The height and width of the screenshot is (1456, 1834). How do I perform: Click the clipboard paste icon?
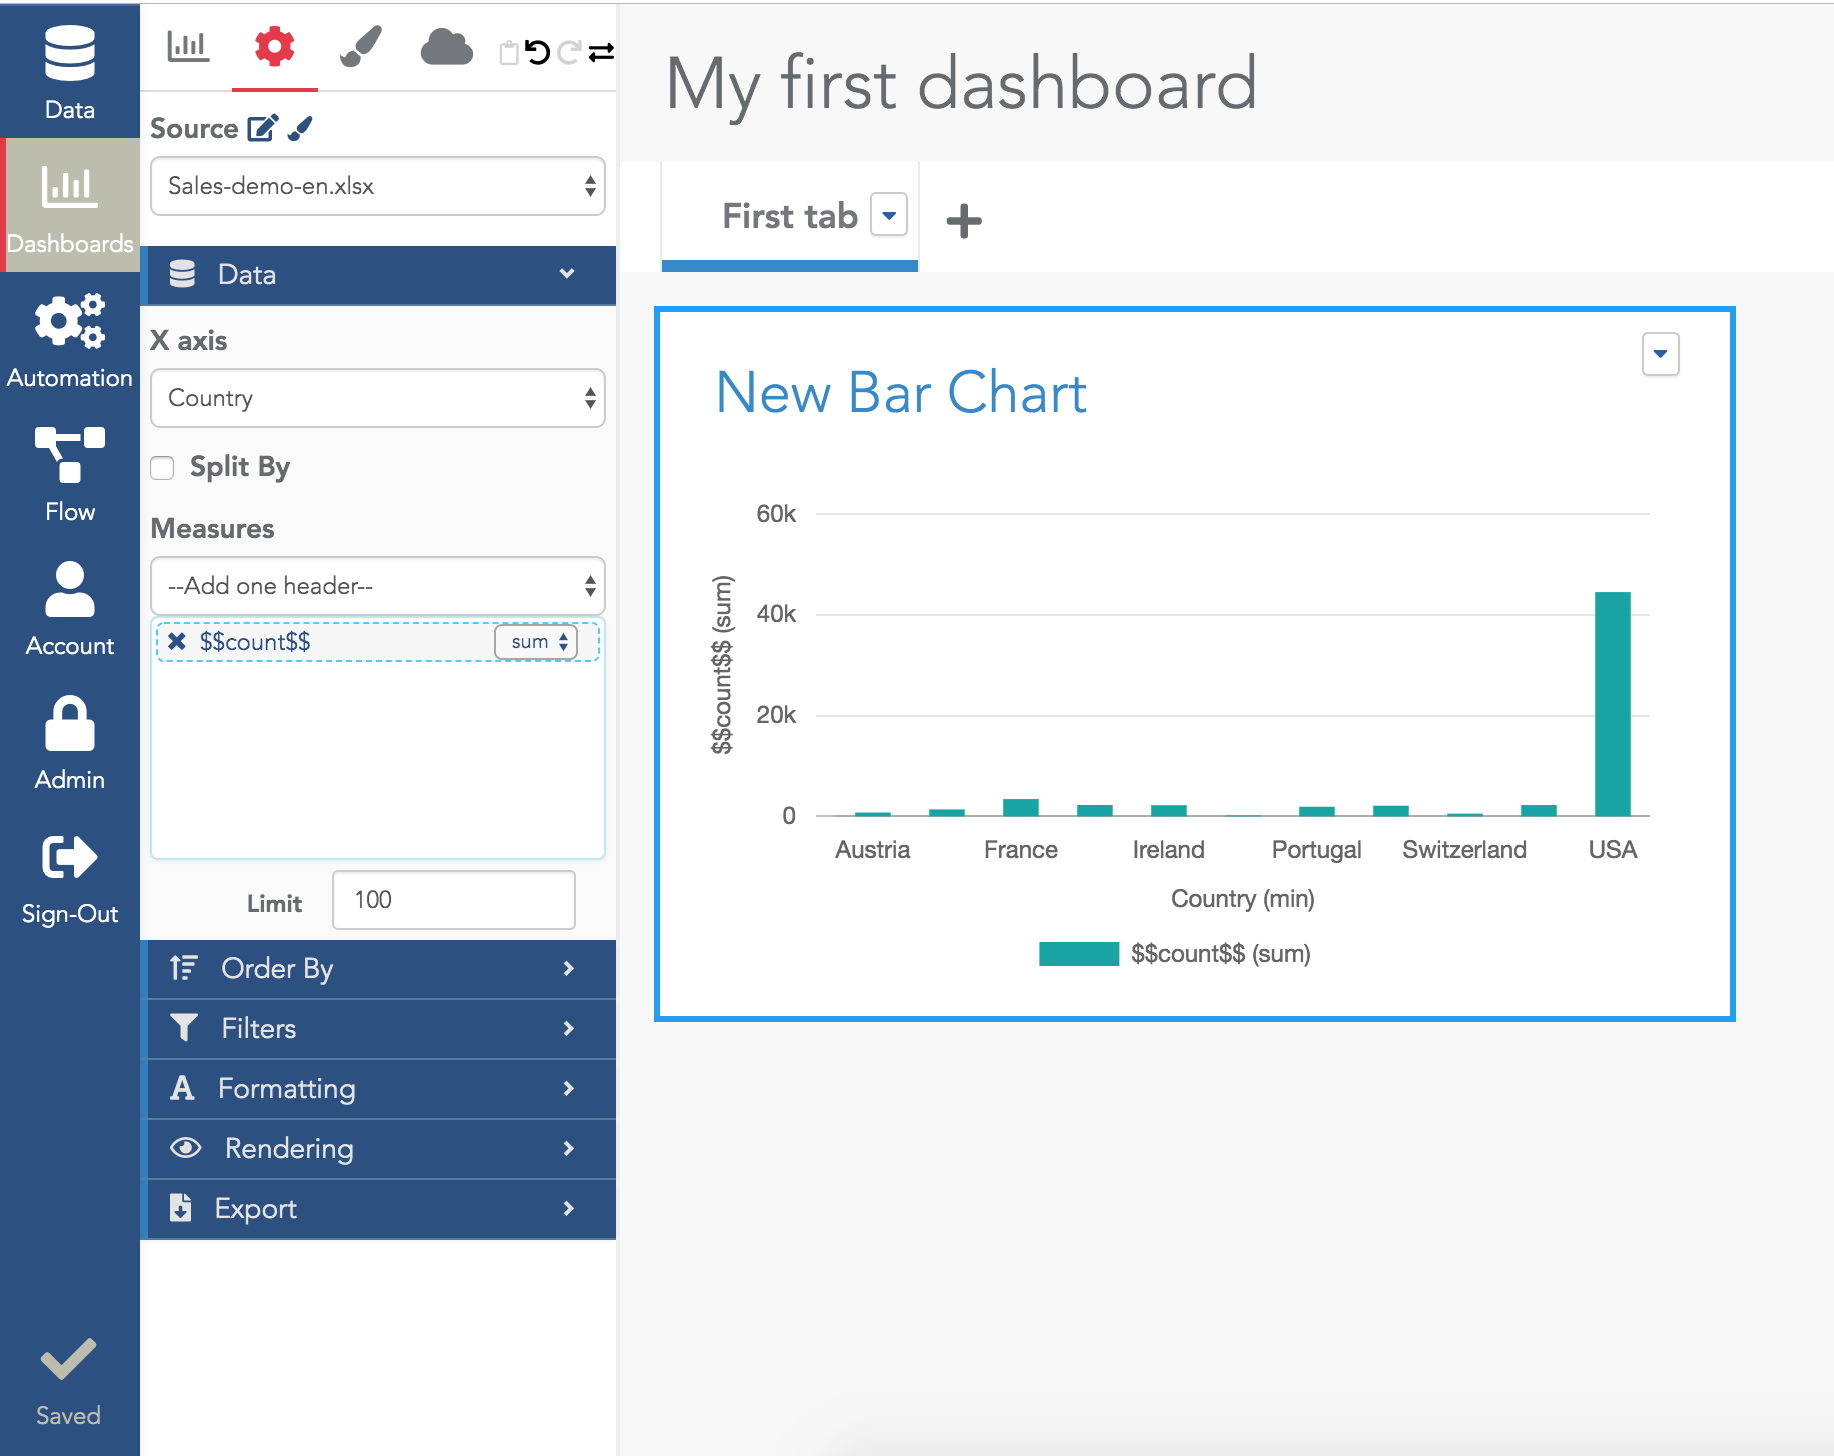tap(509, 52)
